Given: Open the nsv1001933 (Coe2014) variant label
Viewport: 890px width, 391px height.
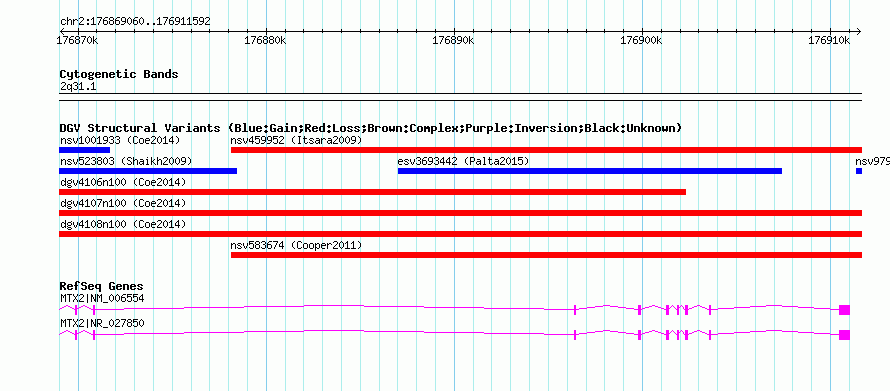Looking at the screenshot, I should click(x=120, y=140).
